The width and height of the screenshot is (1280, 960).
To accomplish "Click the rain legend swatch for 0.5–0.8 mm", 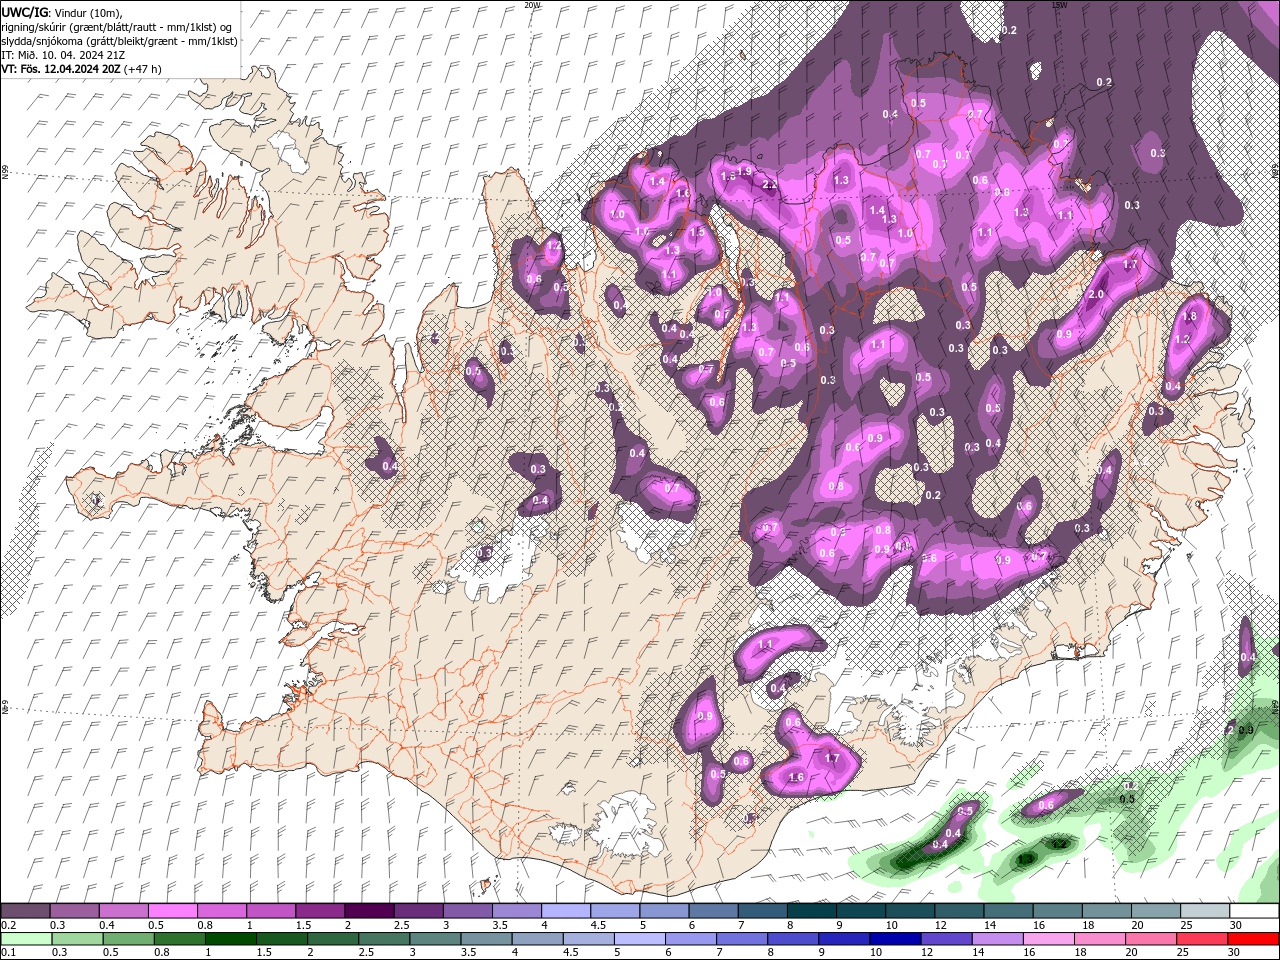I will (x=129, y=940).
